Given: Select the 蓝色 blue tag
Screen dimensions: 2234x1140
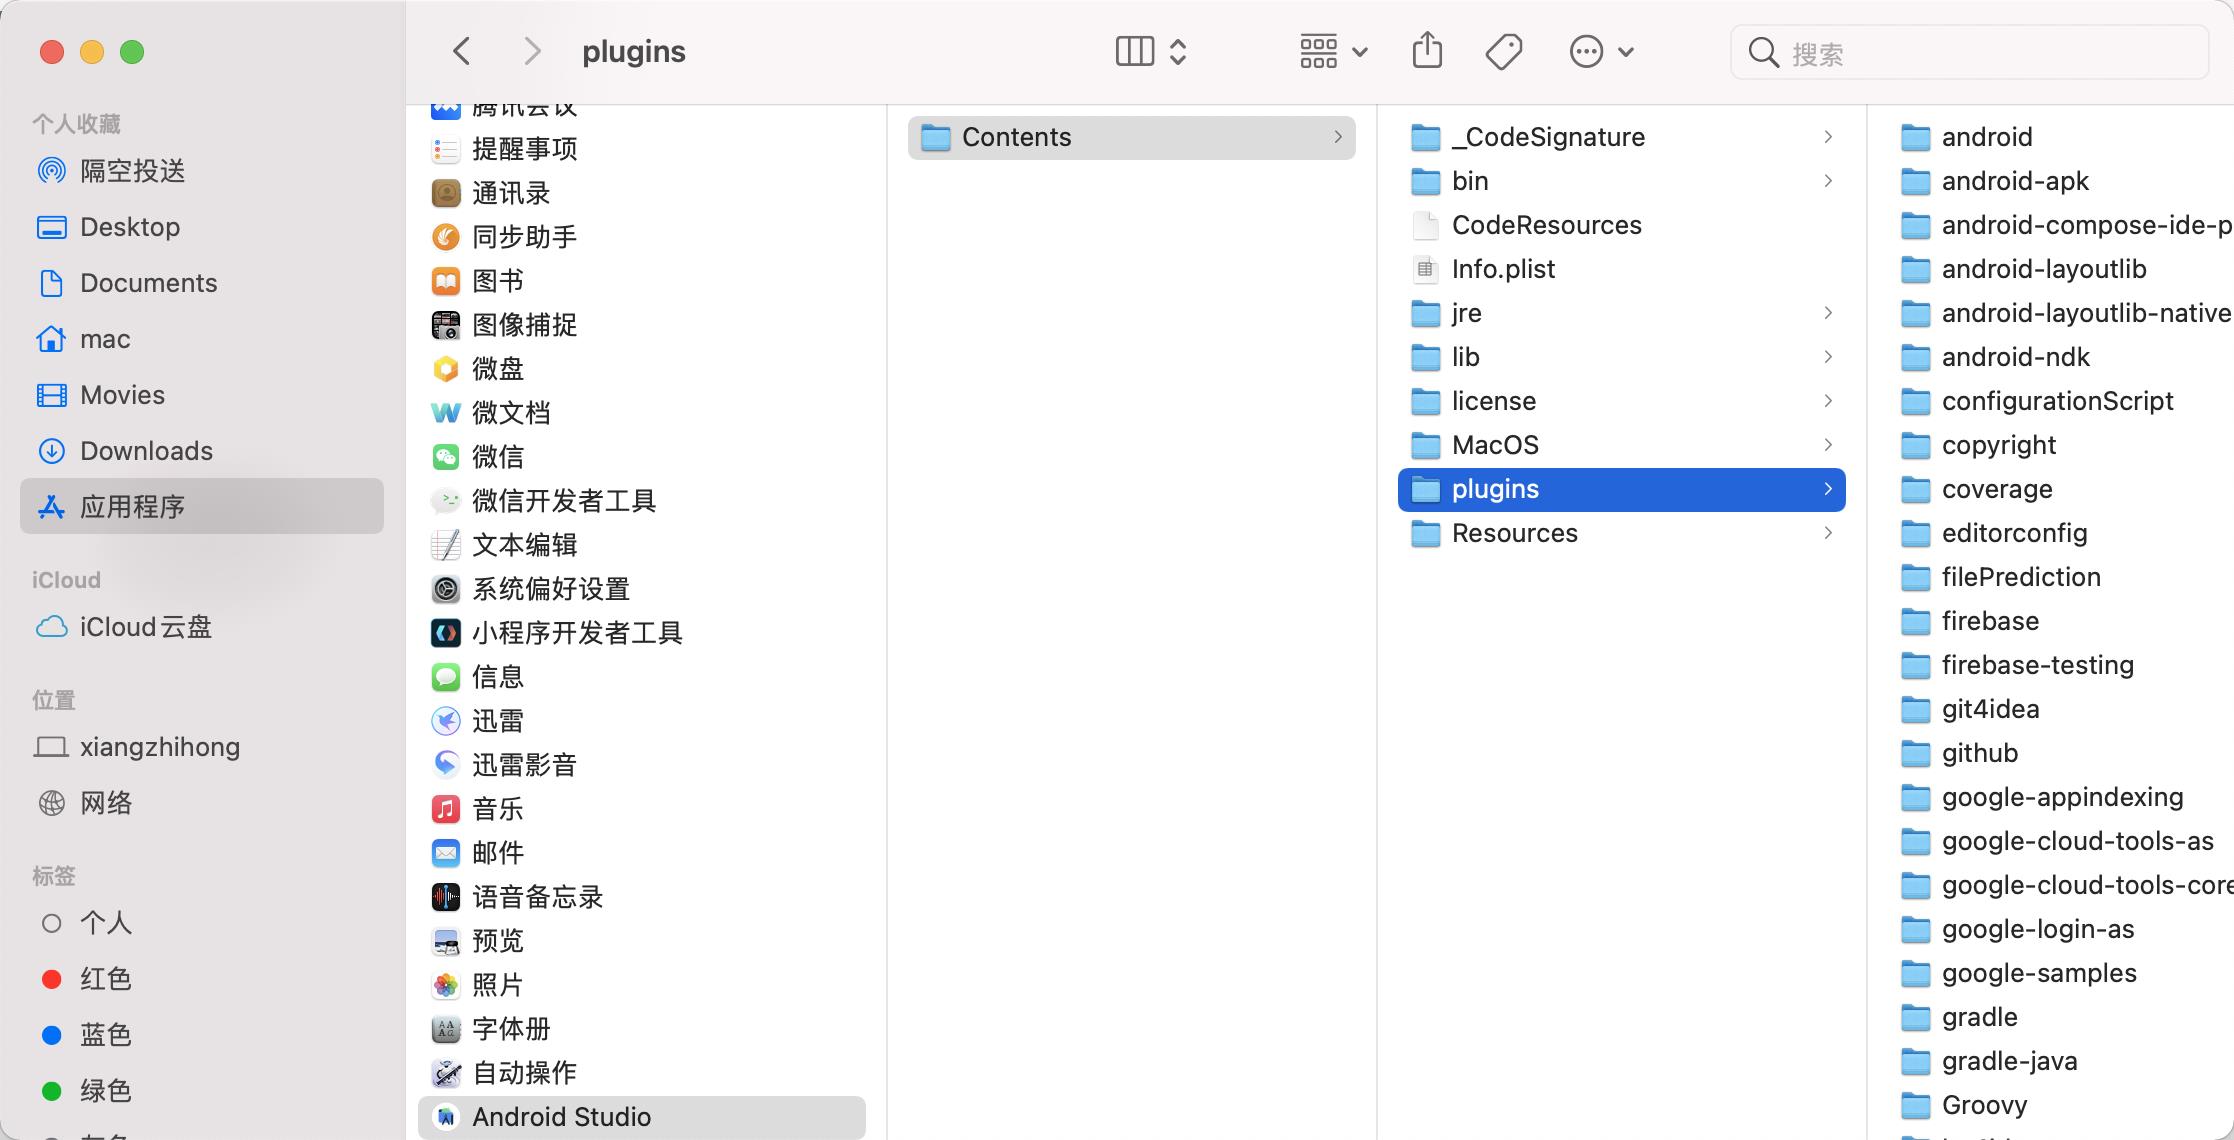Looking at the screenshot, I should 201,1035.
